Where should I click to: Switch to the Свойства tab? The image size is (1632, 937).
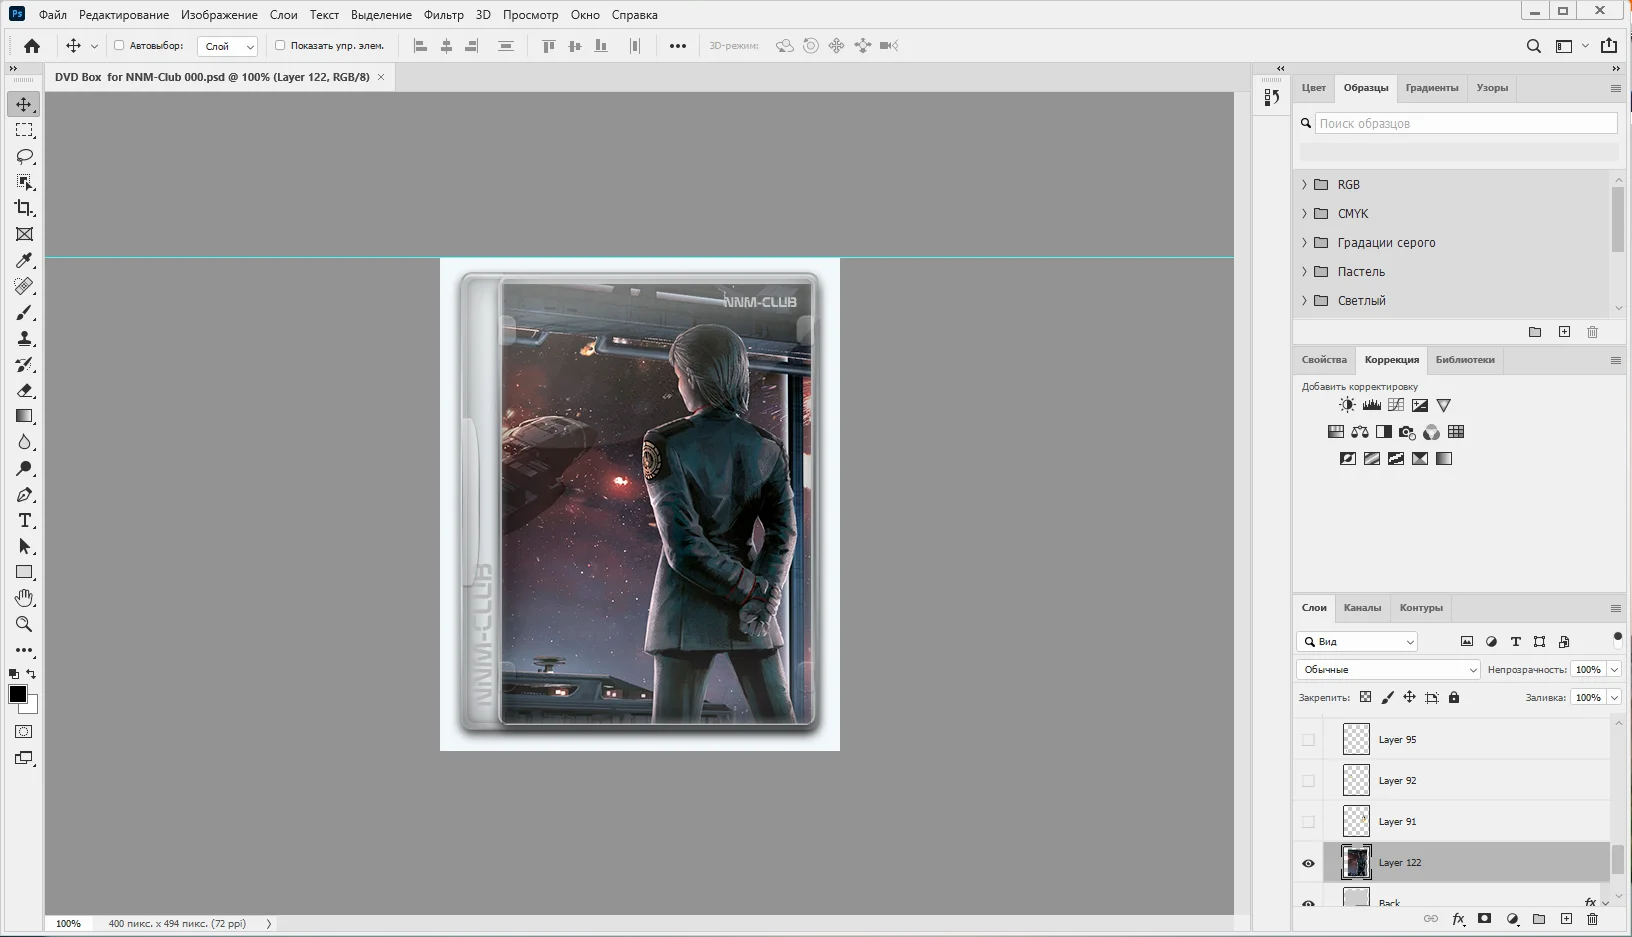(x=1324, y=360)
